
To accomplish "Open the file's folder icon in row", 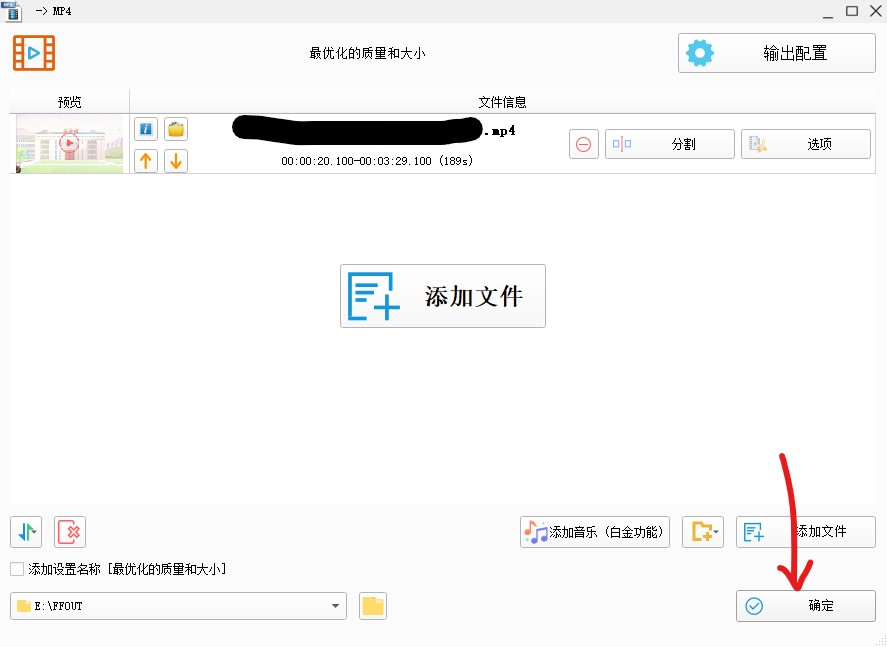I will (x=176, y=129).
